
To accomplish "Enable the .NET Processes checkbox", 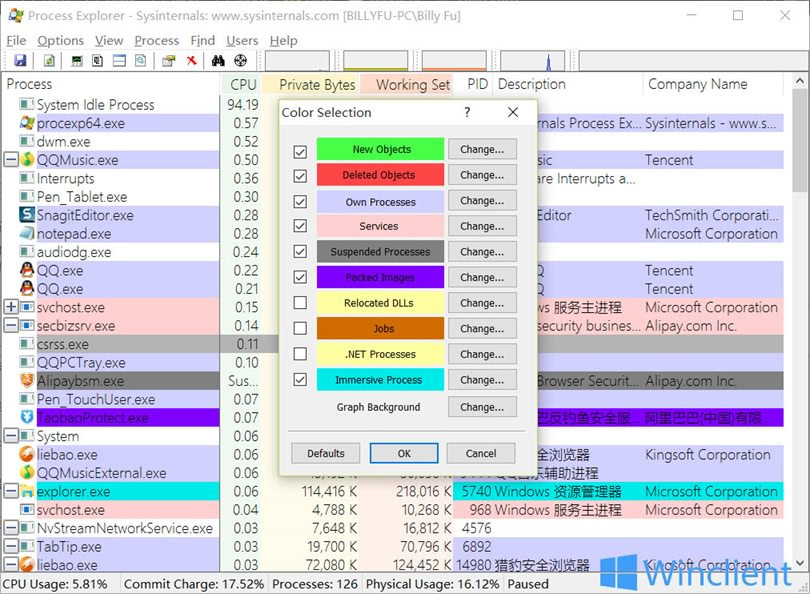I will [x=300, y=354].
